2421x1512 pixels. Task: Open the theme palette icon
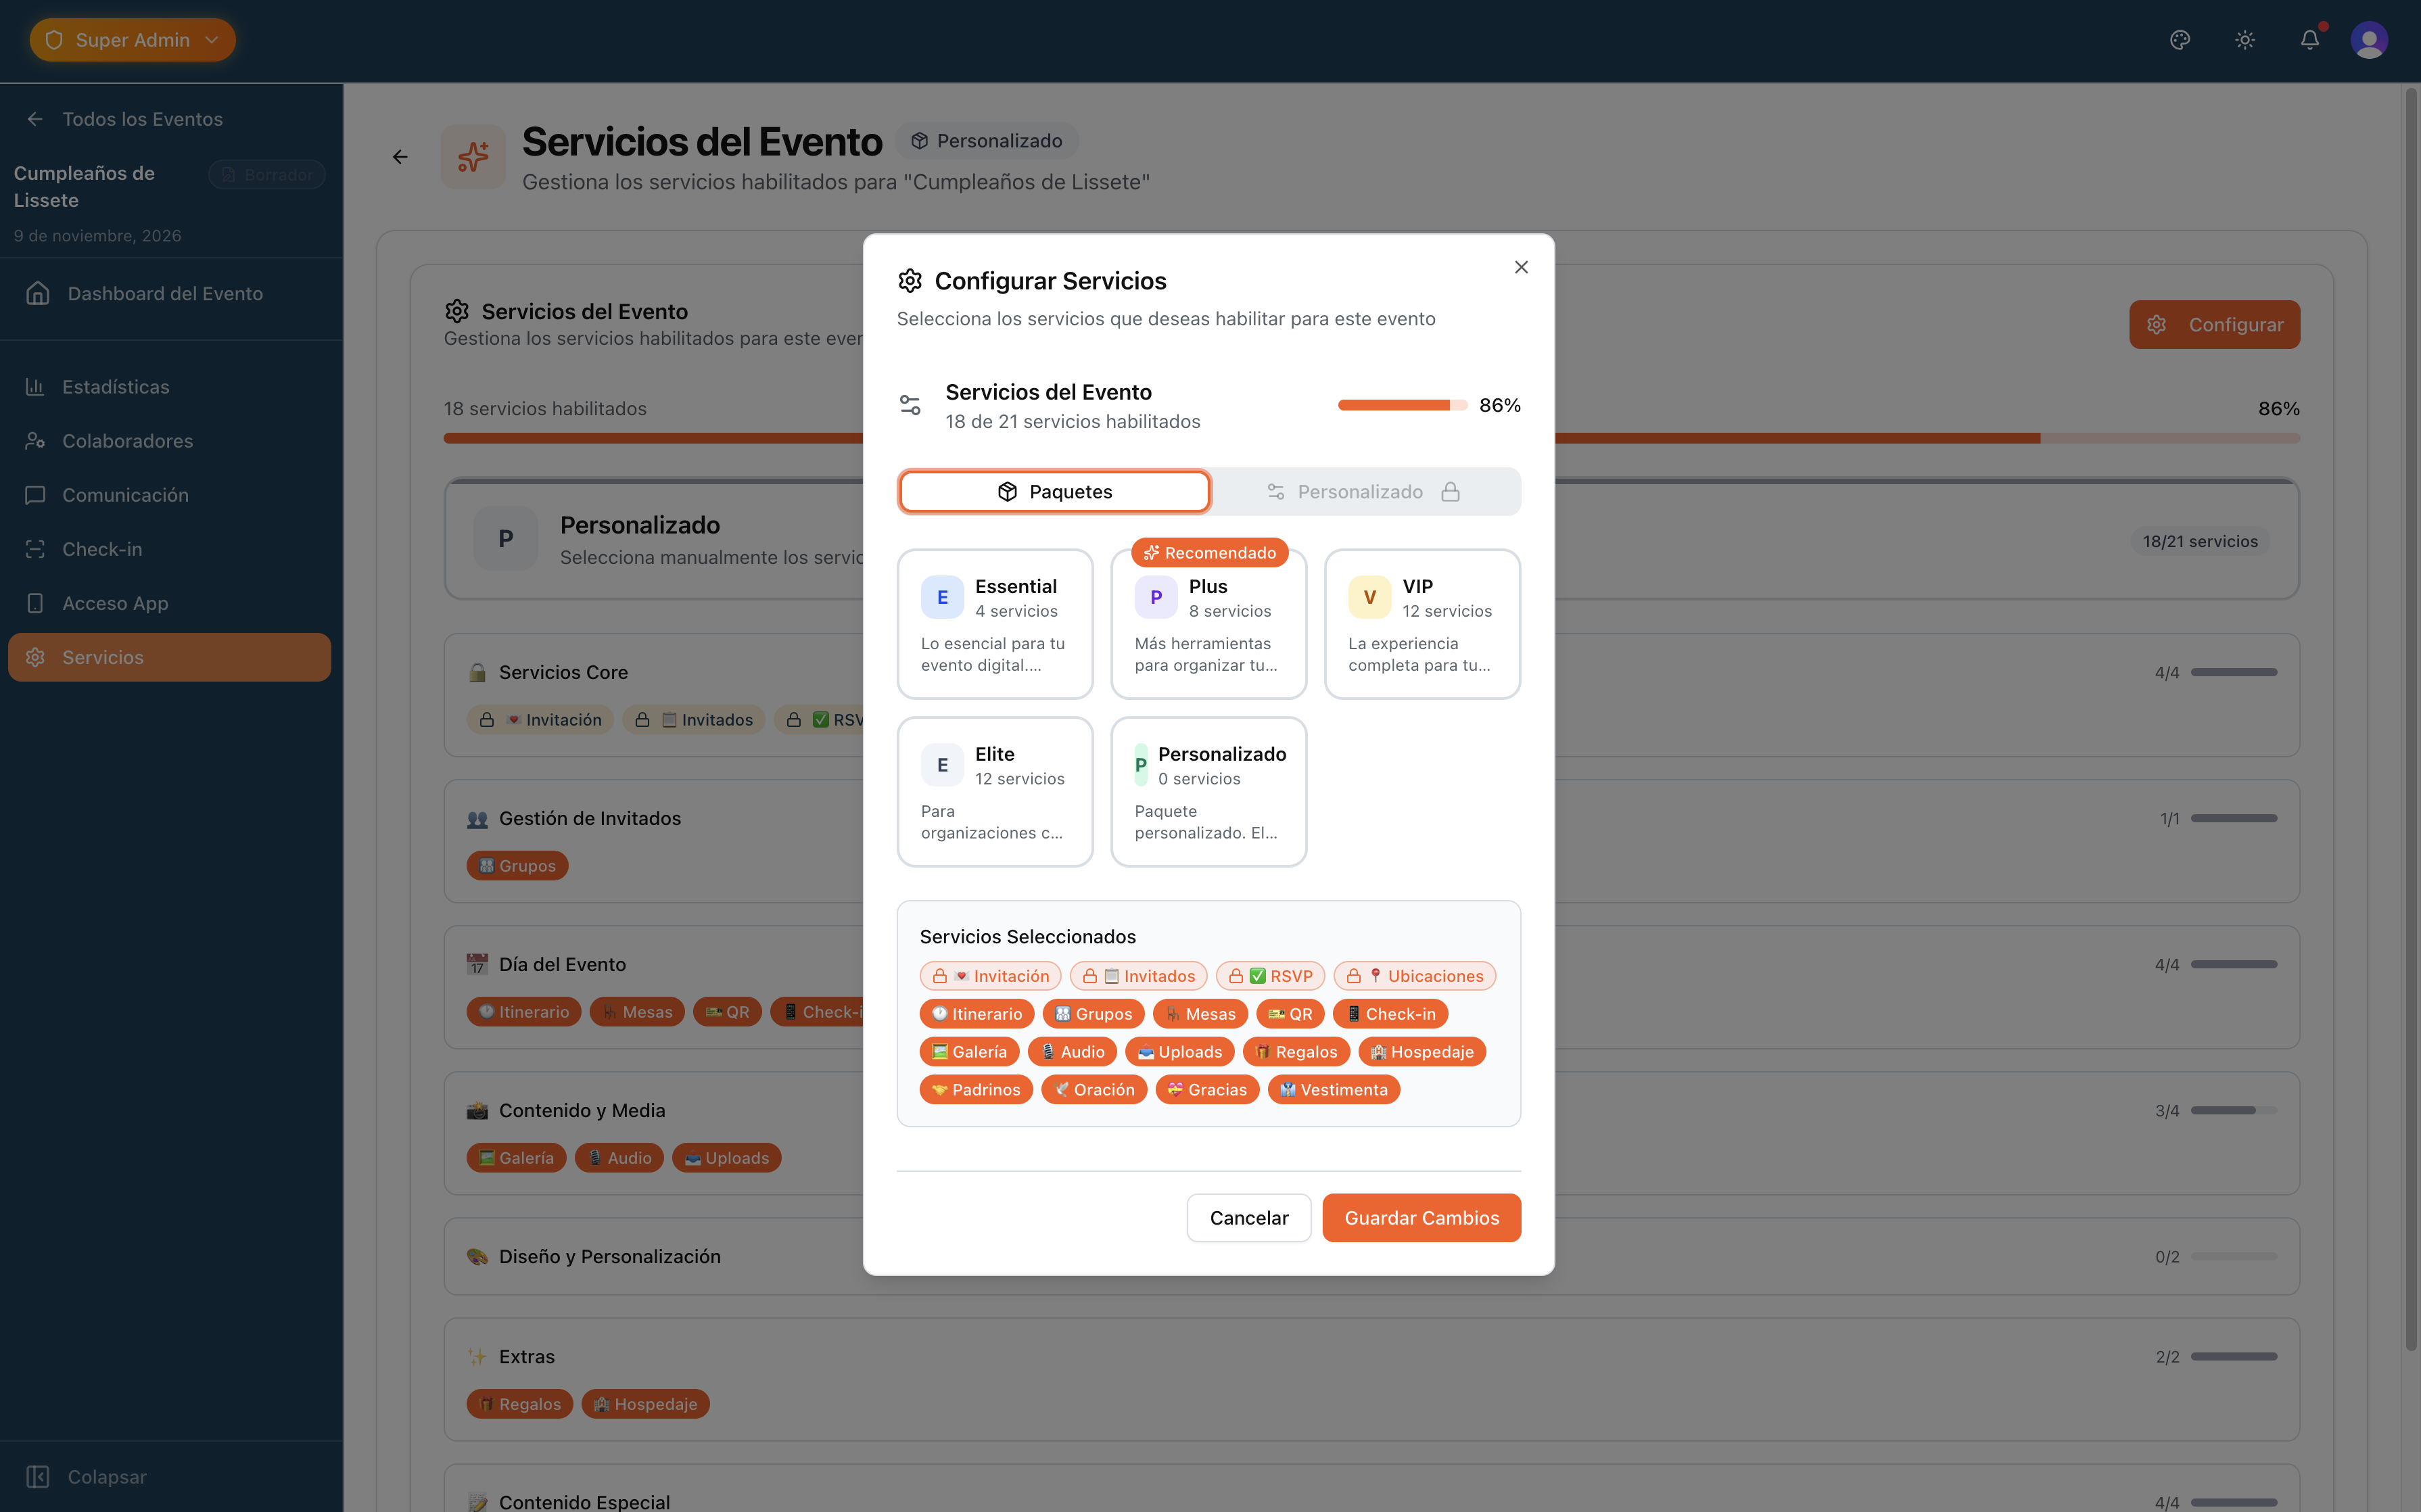tap(2180, 40)
